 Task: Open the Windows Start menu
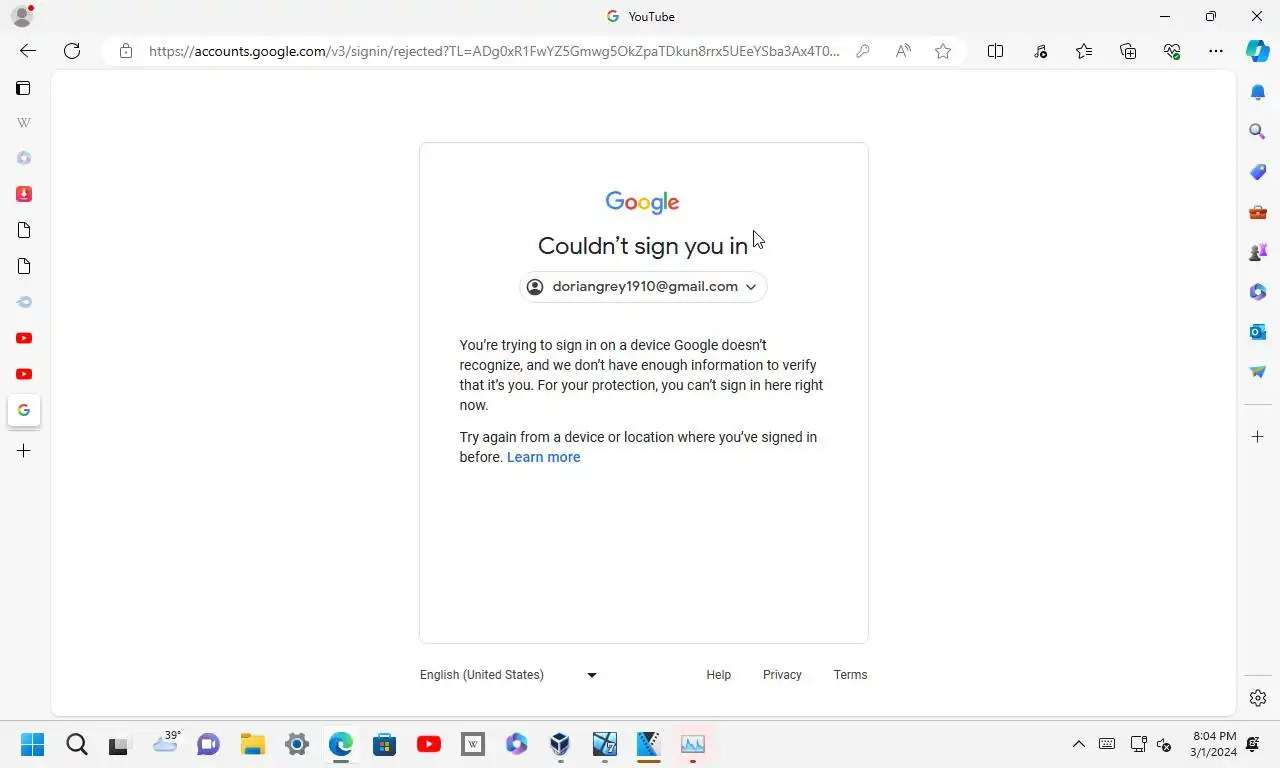coord(33,744)
